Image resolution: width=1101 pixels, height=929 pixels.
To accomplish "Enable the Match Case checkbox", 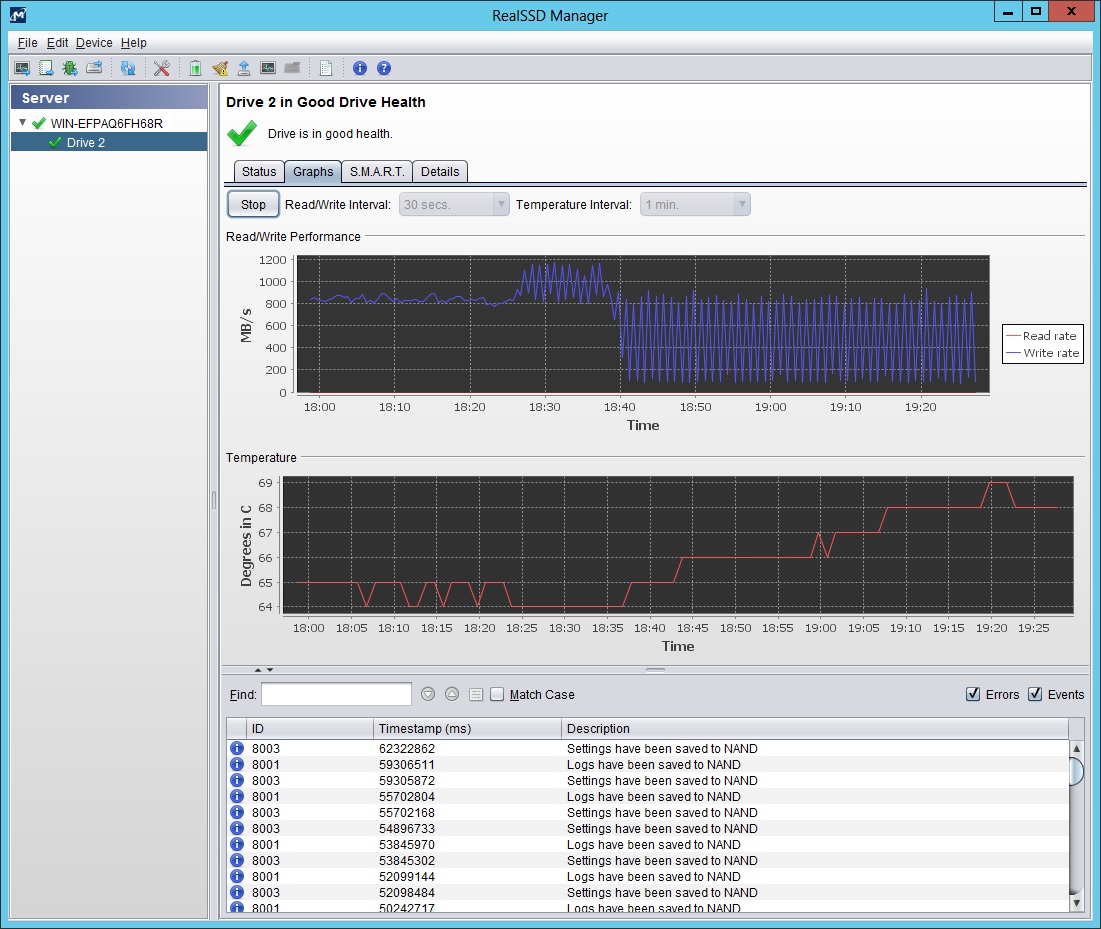I will 497,694.
